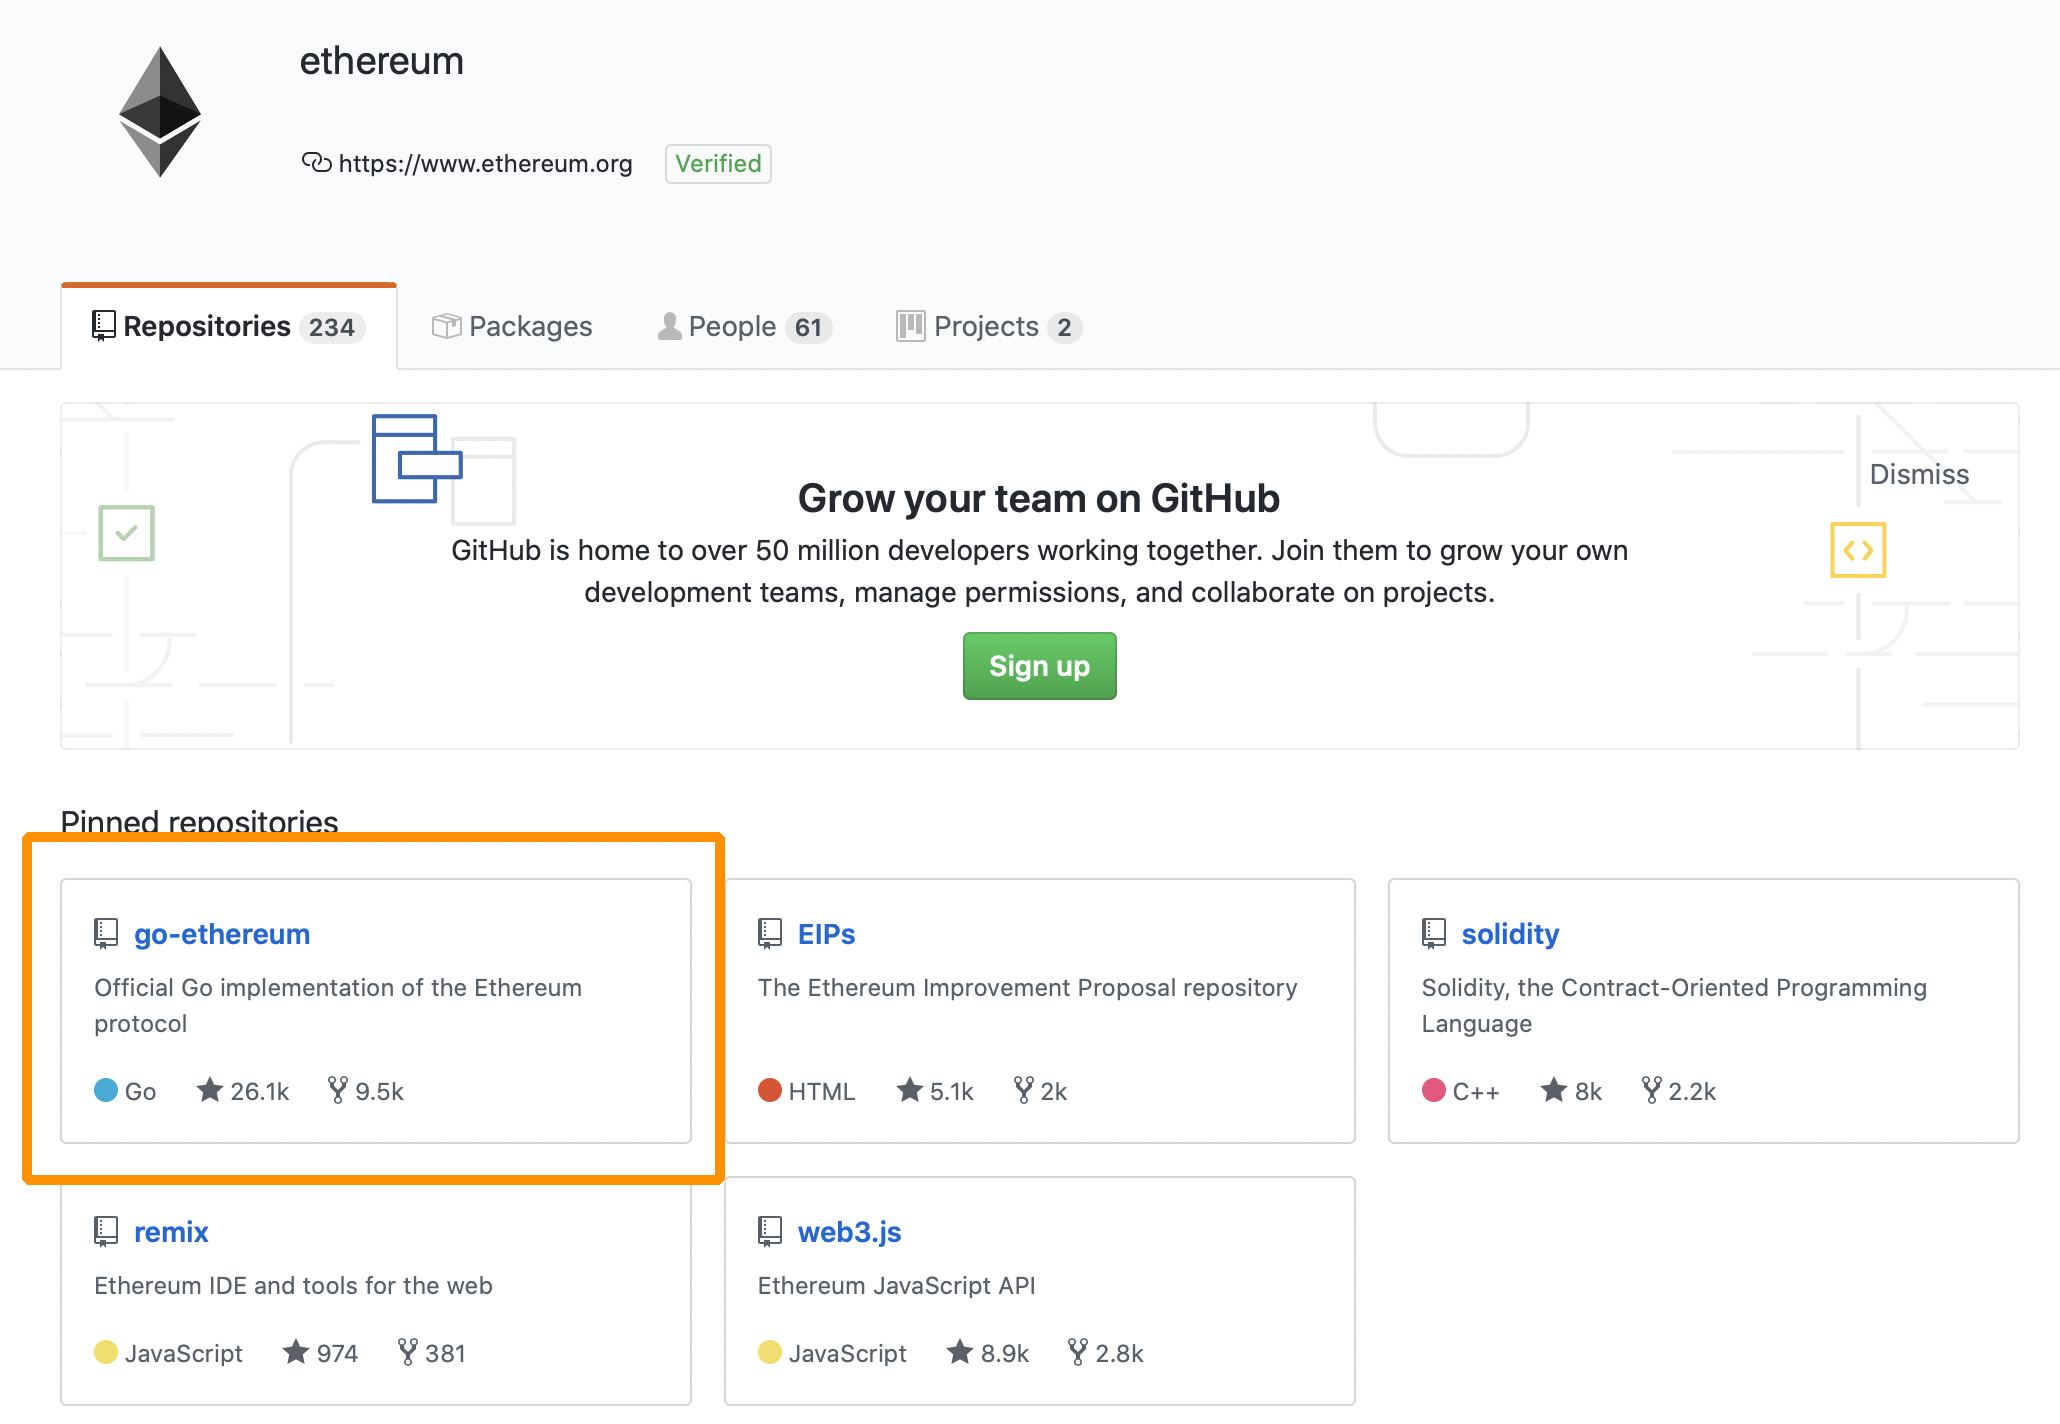This screenshot has height=1424, width=2060.
Task: Open the People tab
Action: click(x=744, y=327)
